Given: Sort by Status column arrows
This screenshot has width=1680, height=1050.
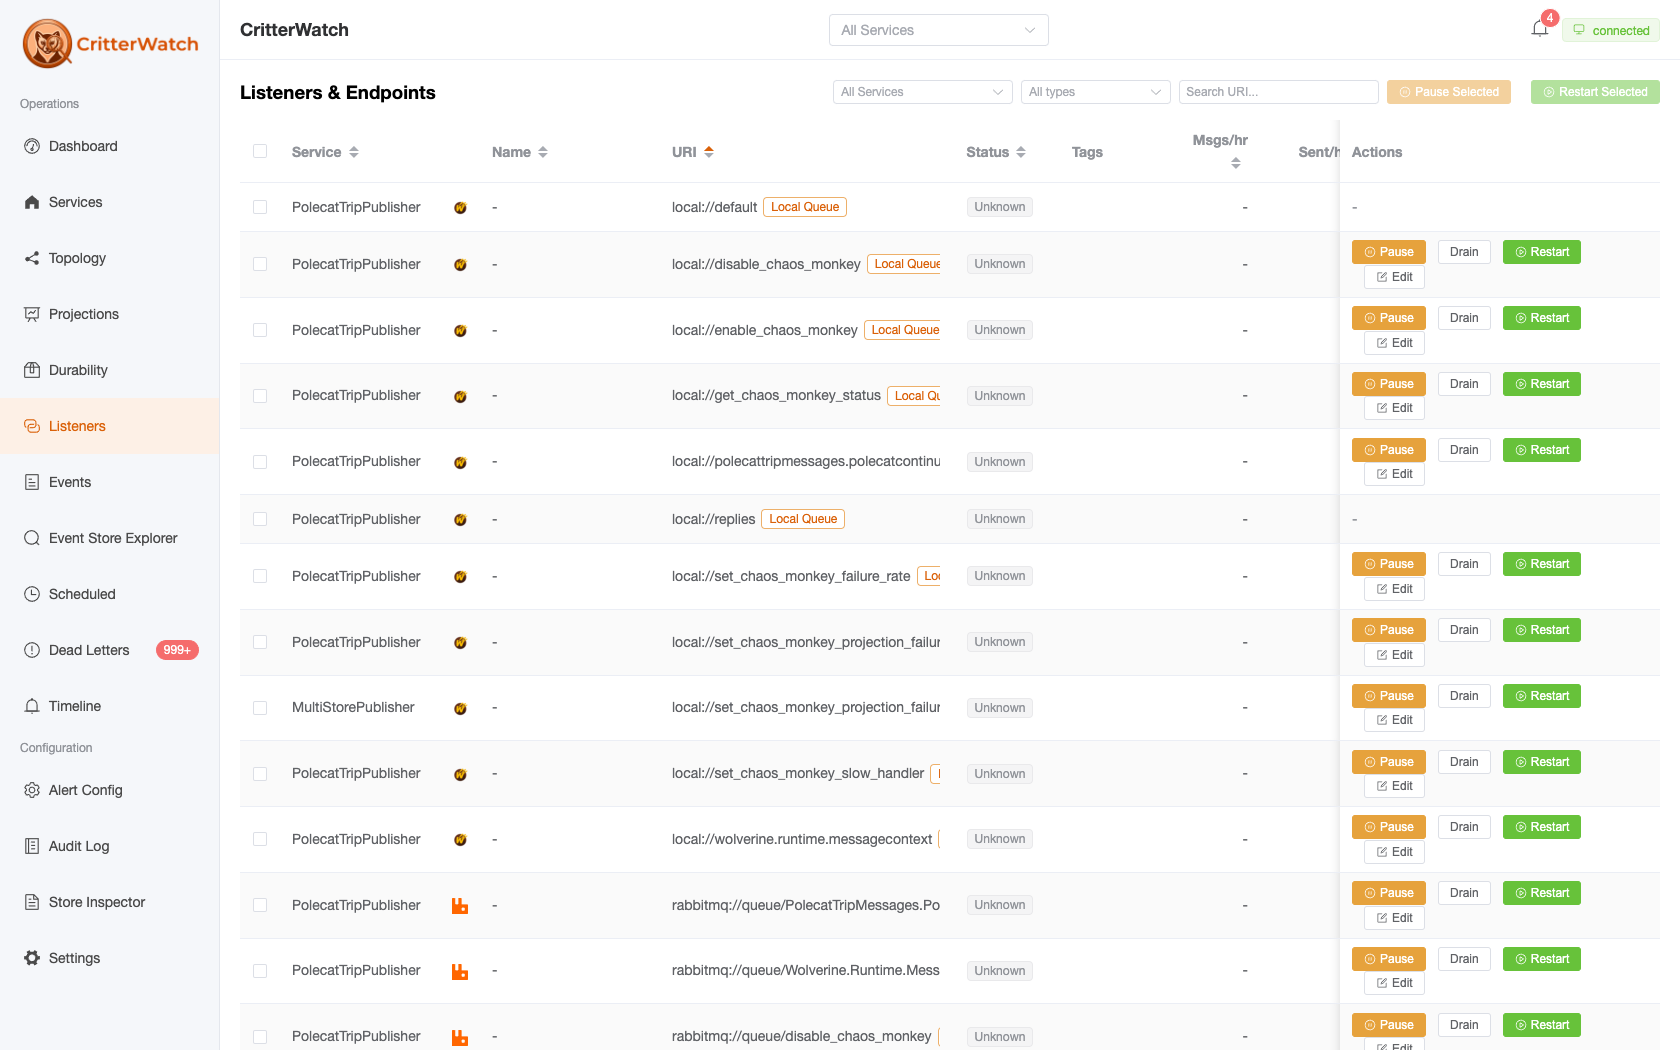Looking at the screenshot, I should click(1021, 152).
